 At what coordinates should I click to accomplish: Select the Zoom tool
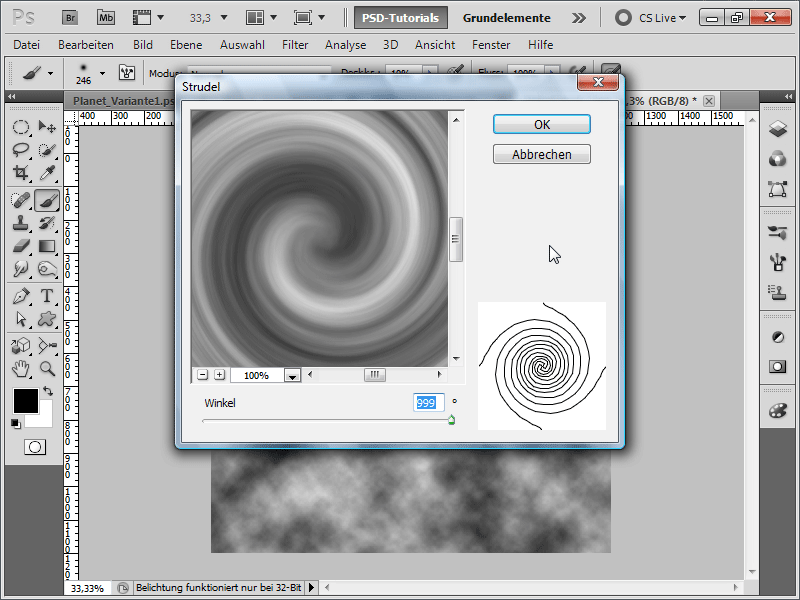(47, 369)
